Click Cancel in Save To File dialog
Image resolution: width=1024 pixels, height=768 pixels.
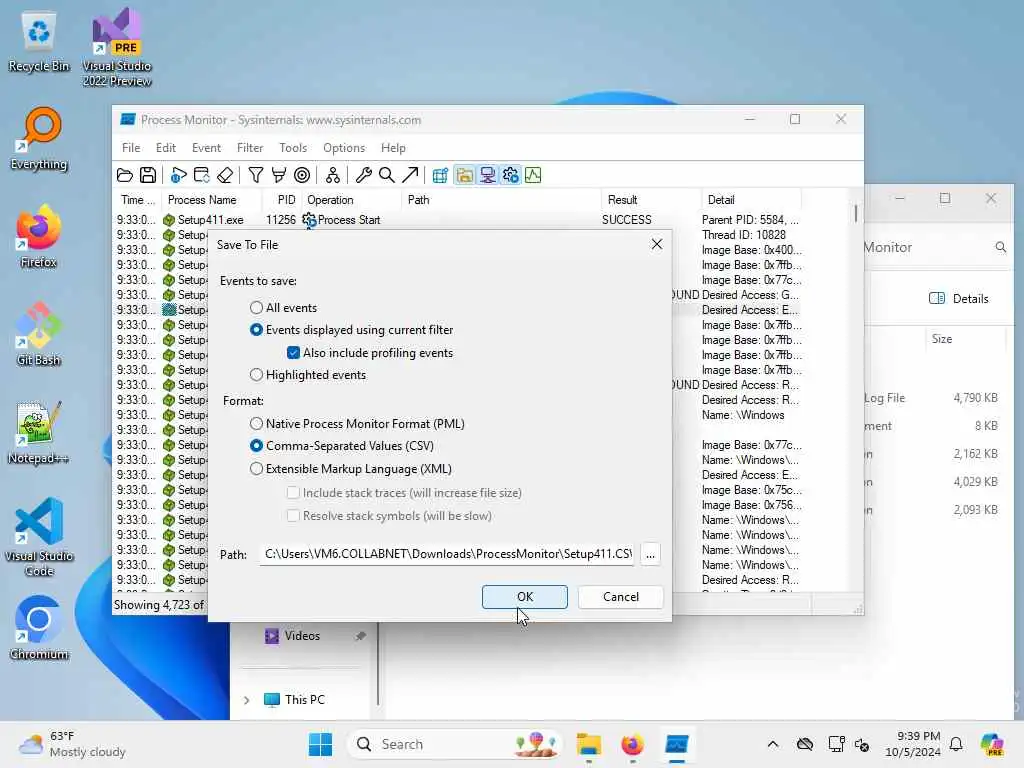click(620, 597)
